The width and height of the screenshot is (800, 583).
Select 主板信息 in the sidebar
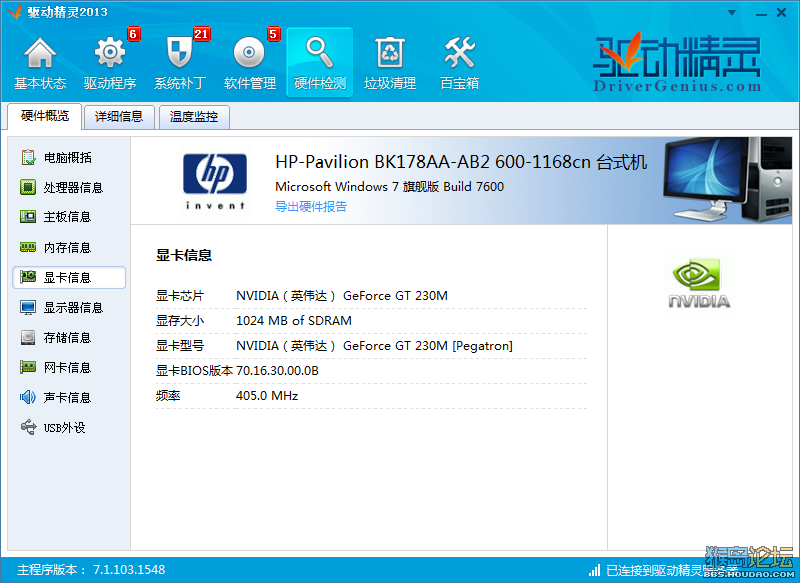coord(69,217)
